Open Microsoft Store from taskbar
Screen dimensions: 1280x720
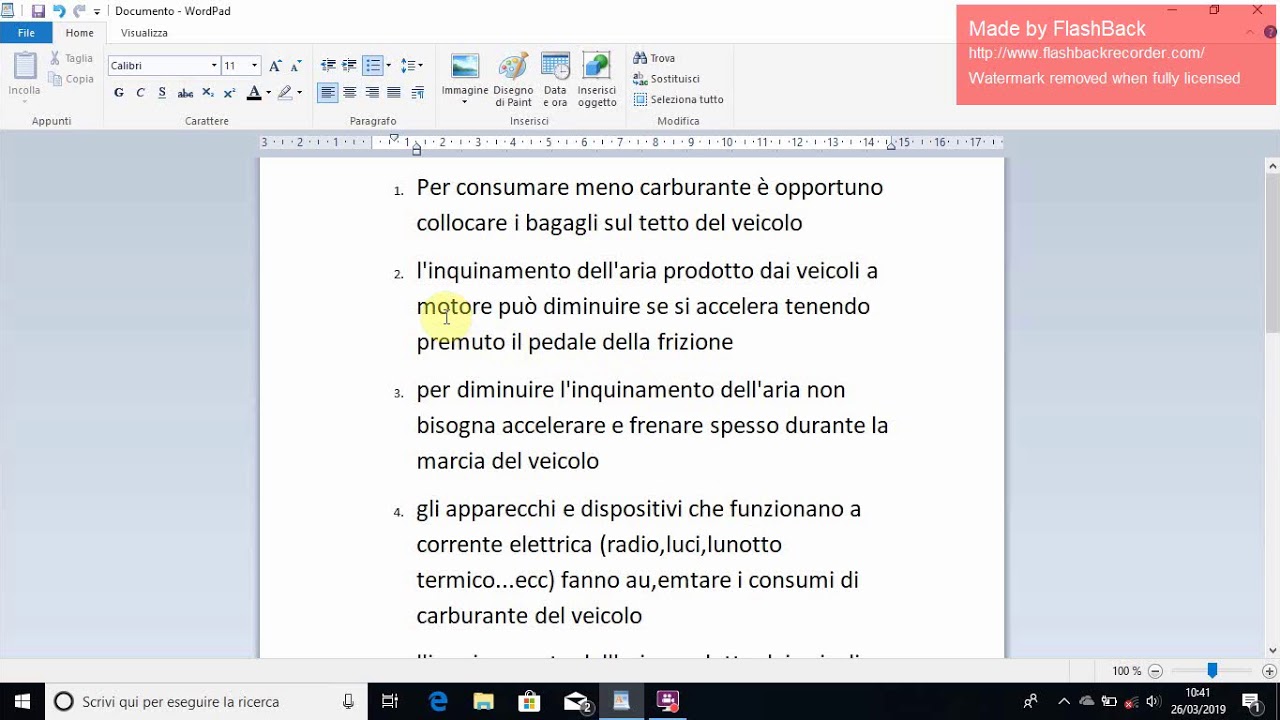click(x=530, y=701)
